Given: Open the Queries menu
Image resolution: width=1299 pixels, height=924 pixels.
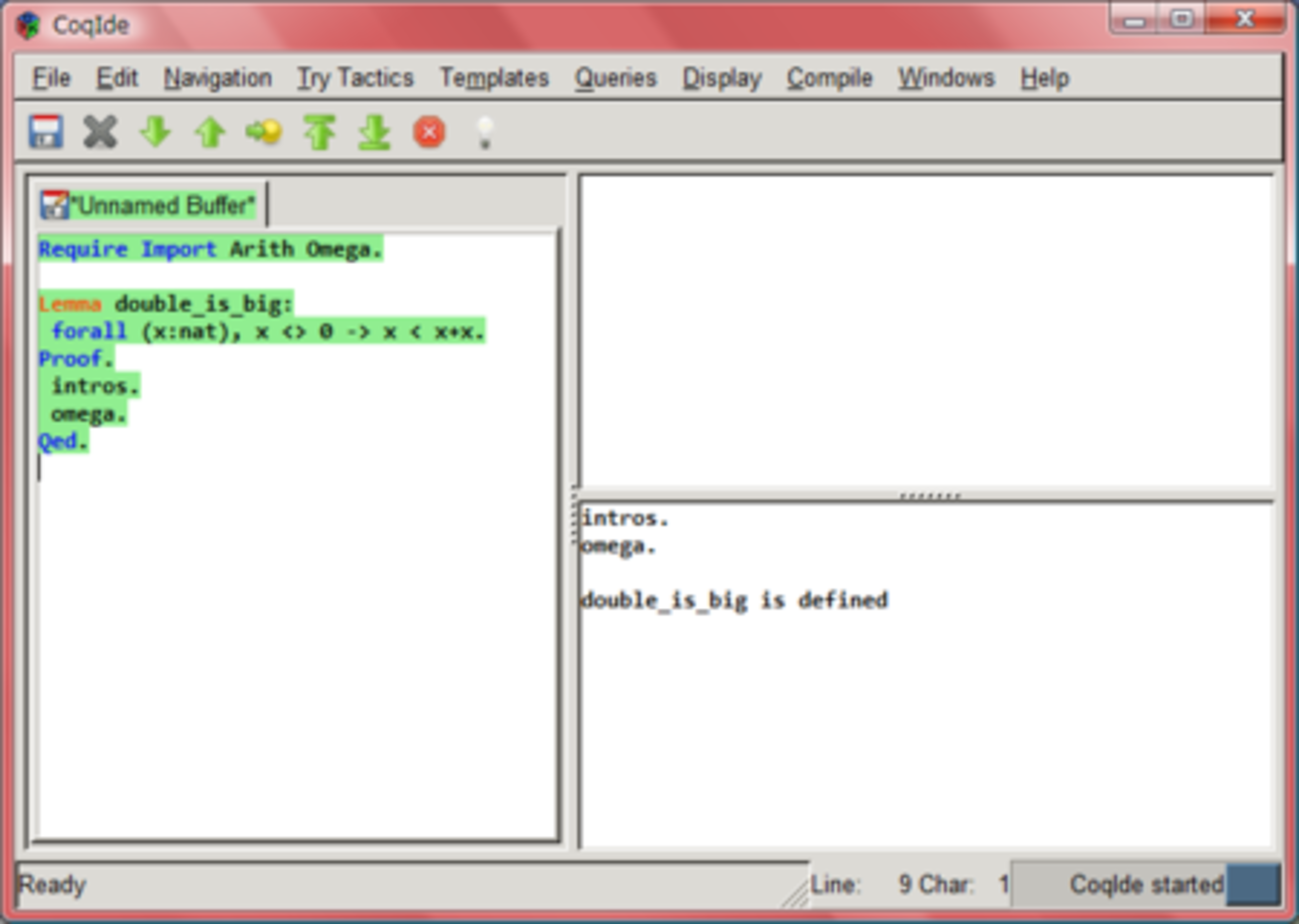Looking at the screenshot, I should tap(616, 78).
